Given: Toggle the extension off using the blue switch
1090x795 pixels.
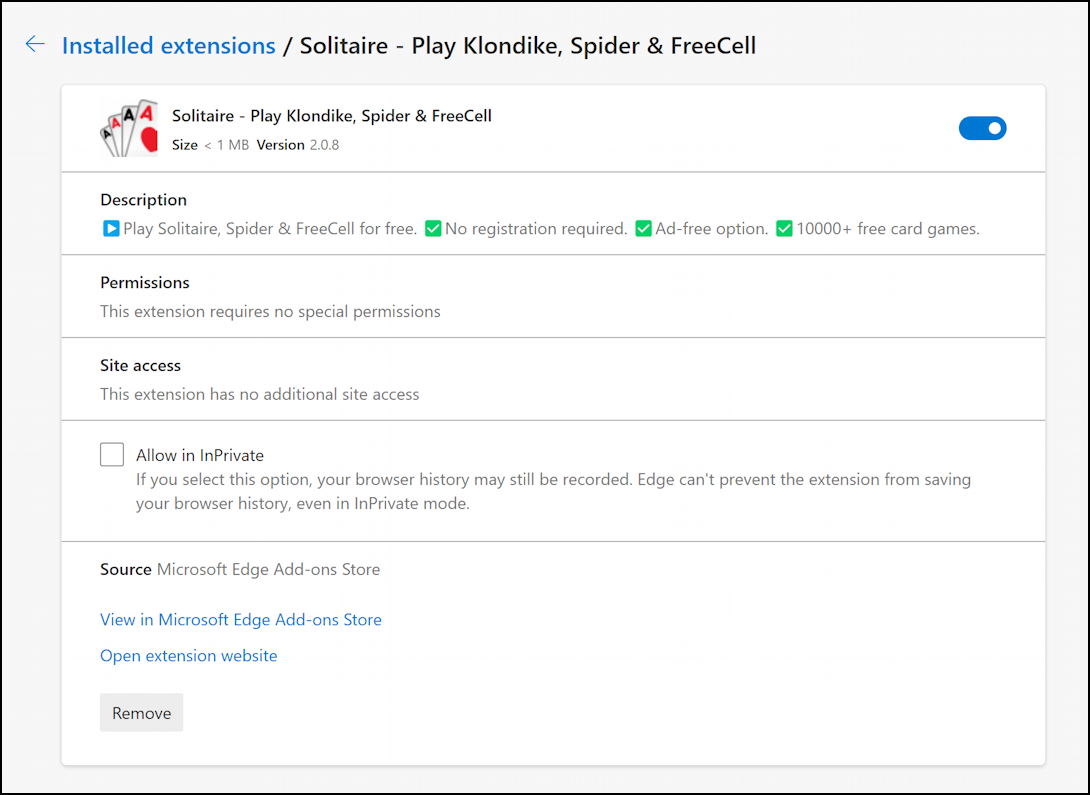Looking at the screenshot, I should point(982,128).
